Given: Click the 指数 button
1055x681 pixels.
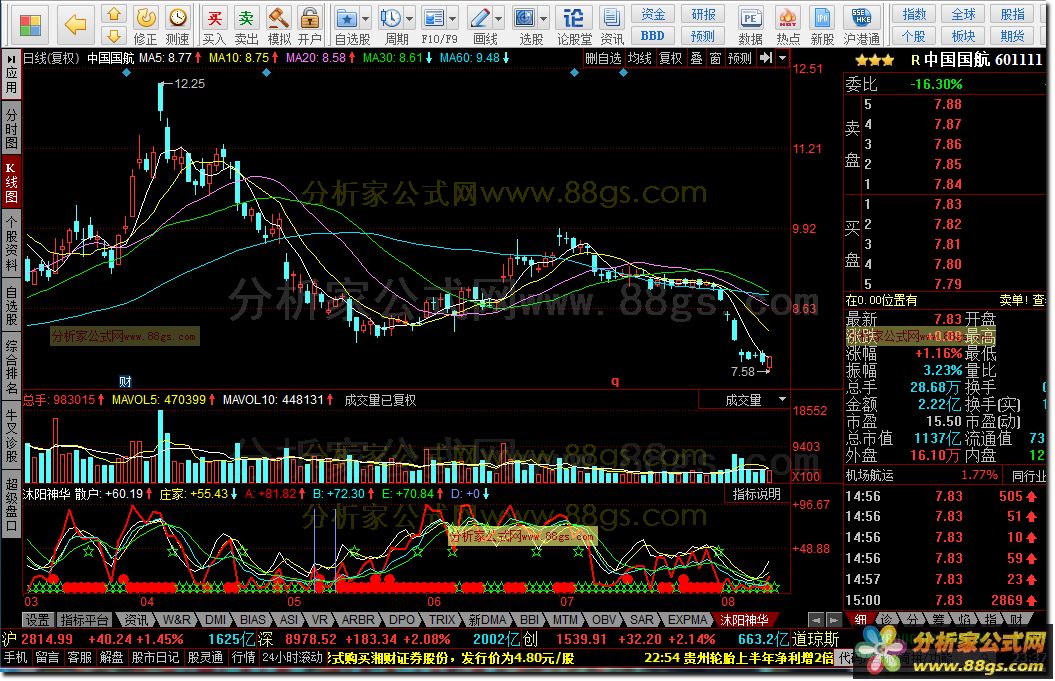Looking at the screenshot, I should [x=914, y=15].
